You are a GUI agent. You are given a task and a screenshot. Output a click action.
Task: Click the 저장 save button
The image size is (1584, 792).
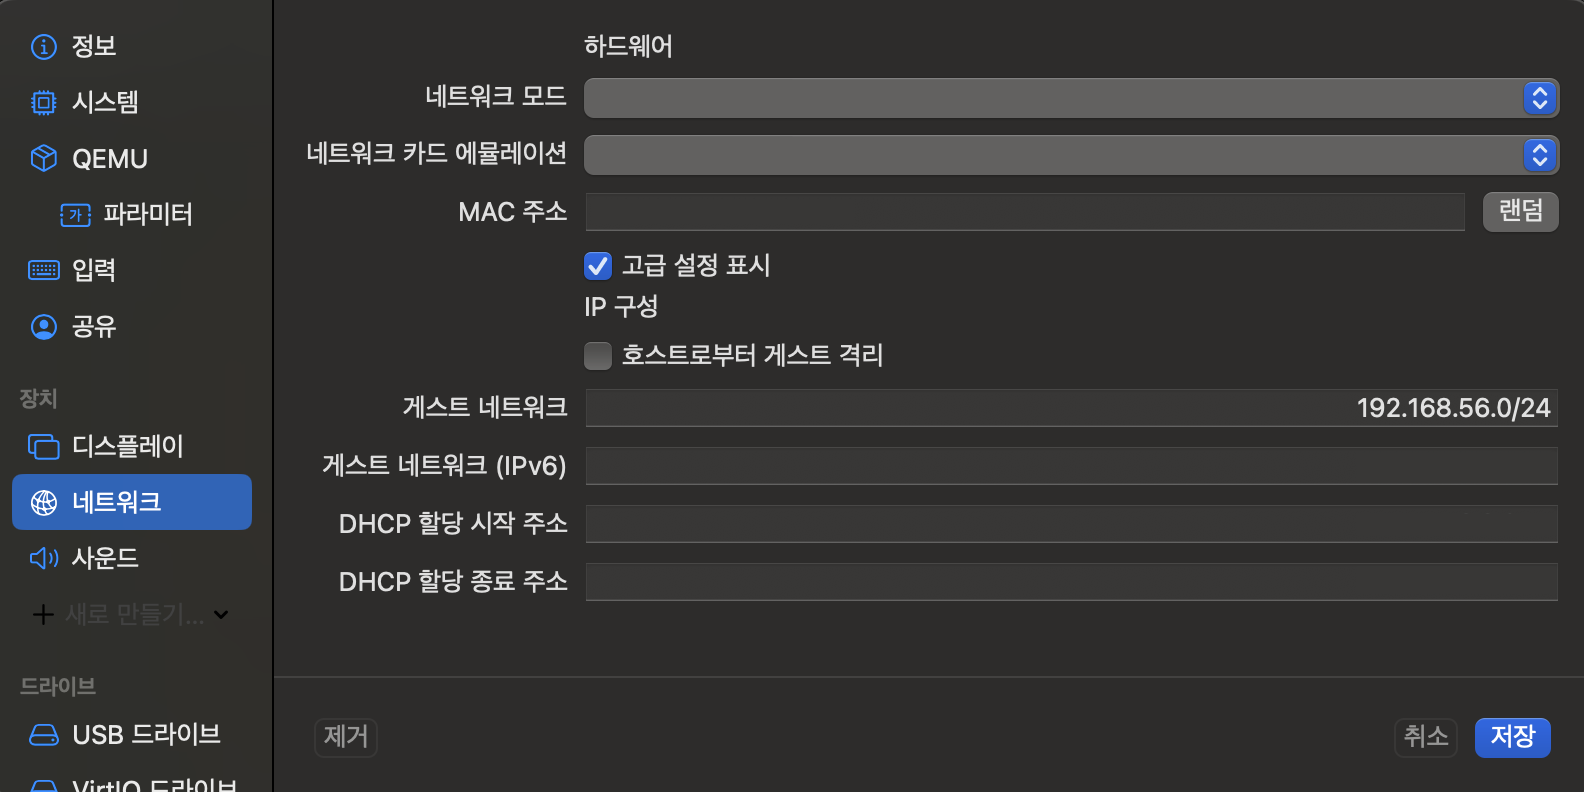(1512, 737)
